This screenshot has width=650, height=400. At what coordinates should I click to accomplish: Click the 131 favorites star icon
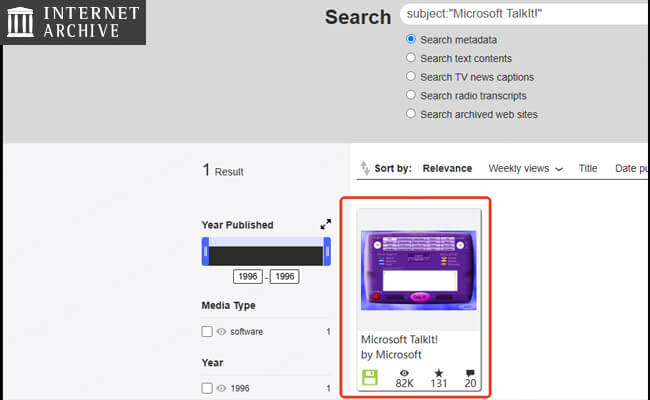point(439,373)
